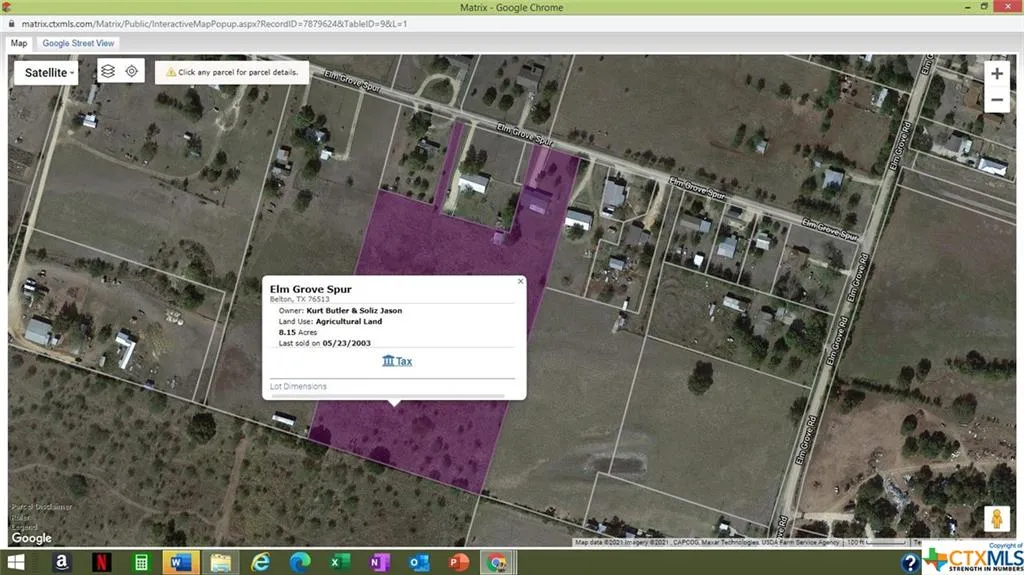Image resolution: width=1024 pixels, height=575 pixels.
Task: Launch Excel from the taskbar
Action: [x=339, y=562]
